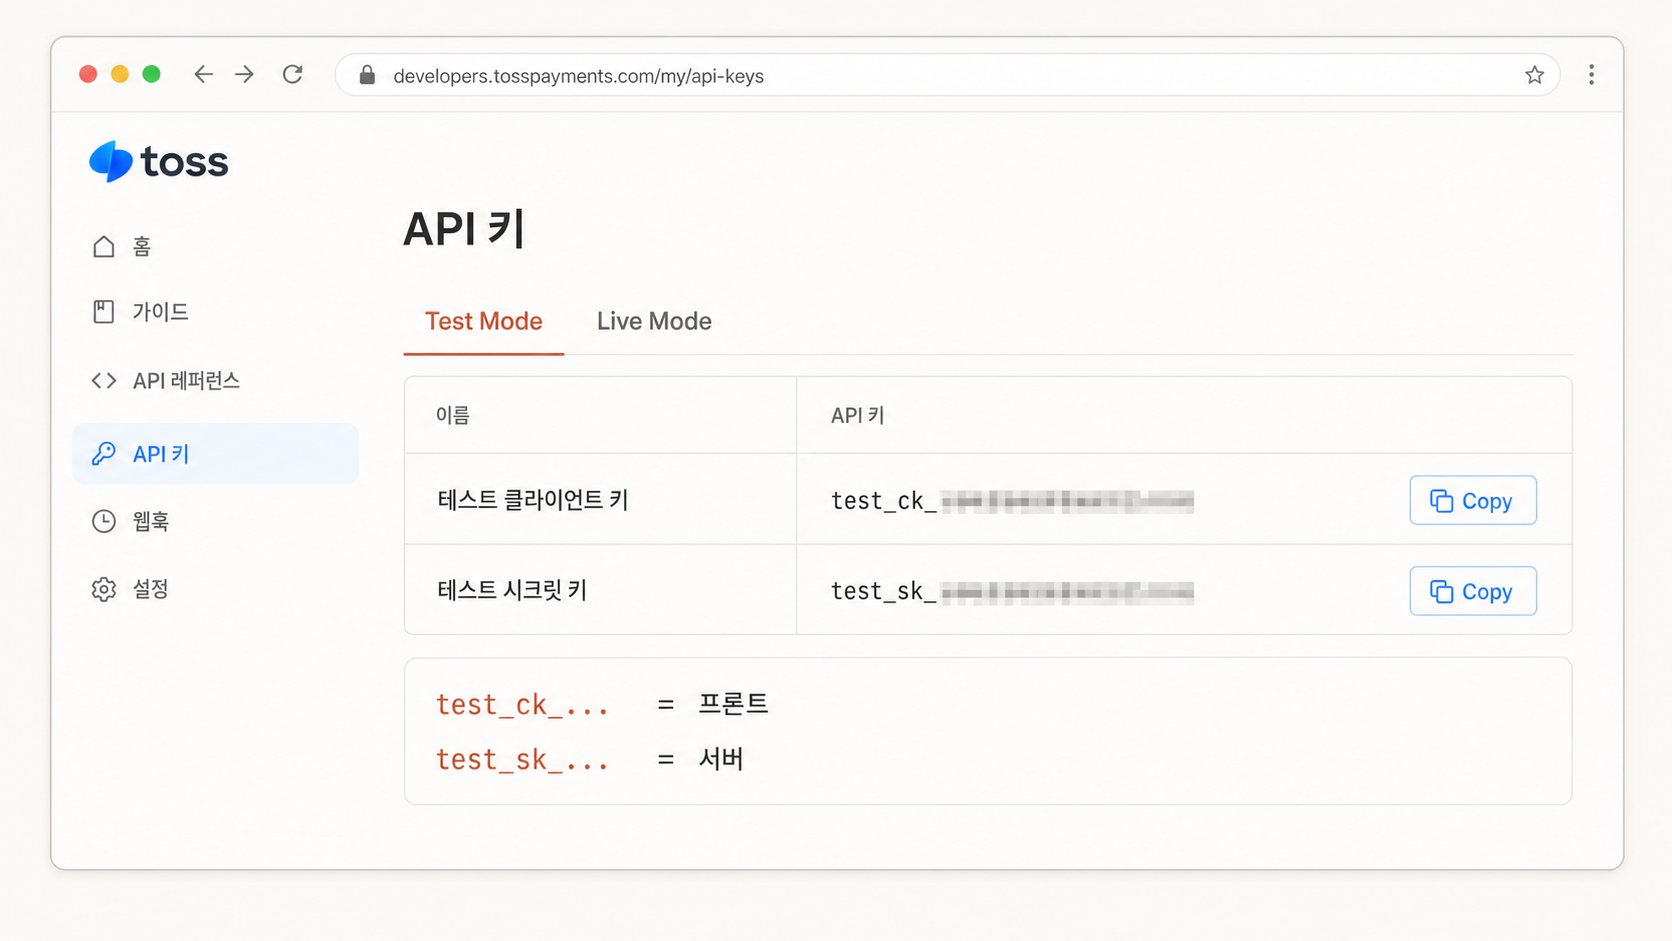Click the API 키 column header
Image resolution: width=1672 pixels, height=941 pixels.
pyautogui.click(x=857, y=415)
